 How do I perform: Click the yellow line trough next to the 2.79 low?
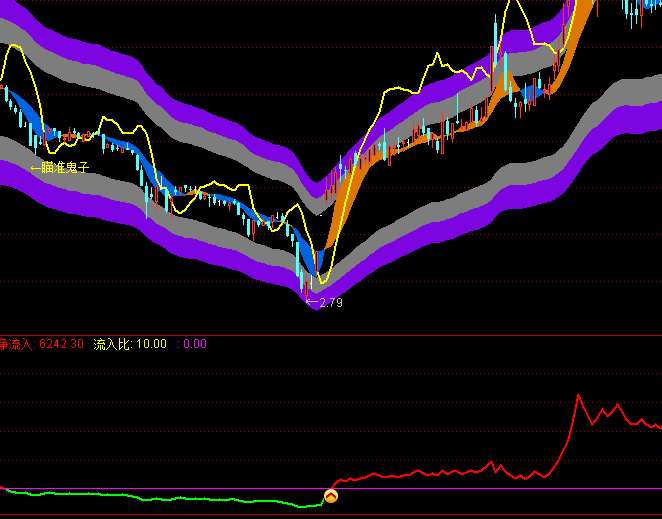click(322, 281)
